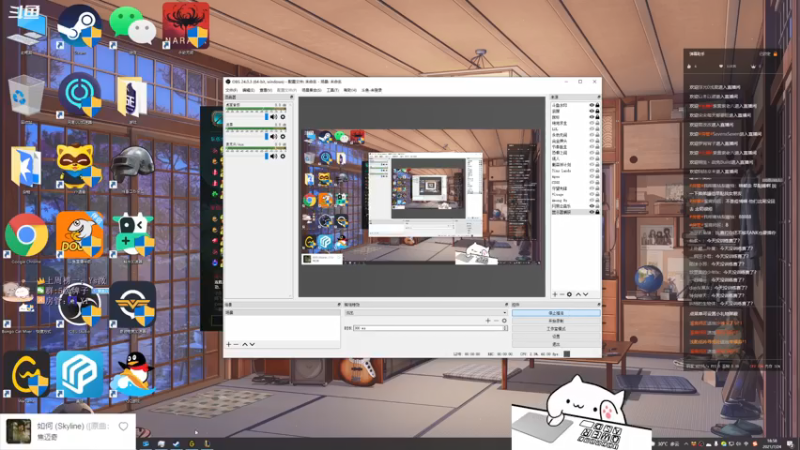Click the Stop Streaming button in controls

point(556,313)
